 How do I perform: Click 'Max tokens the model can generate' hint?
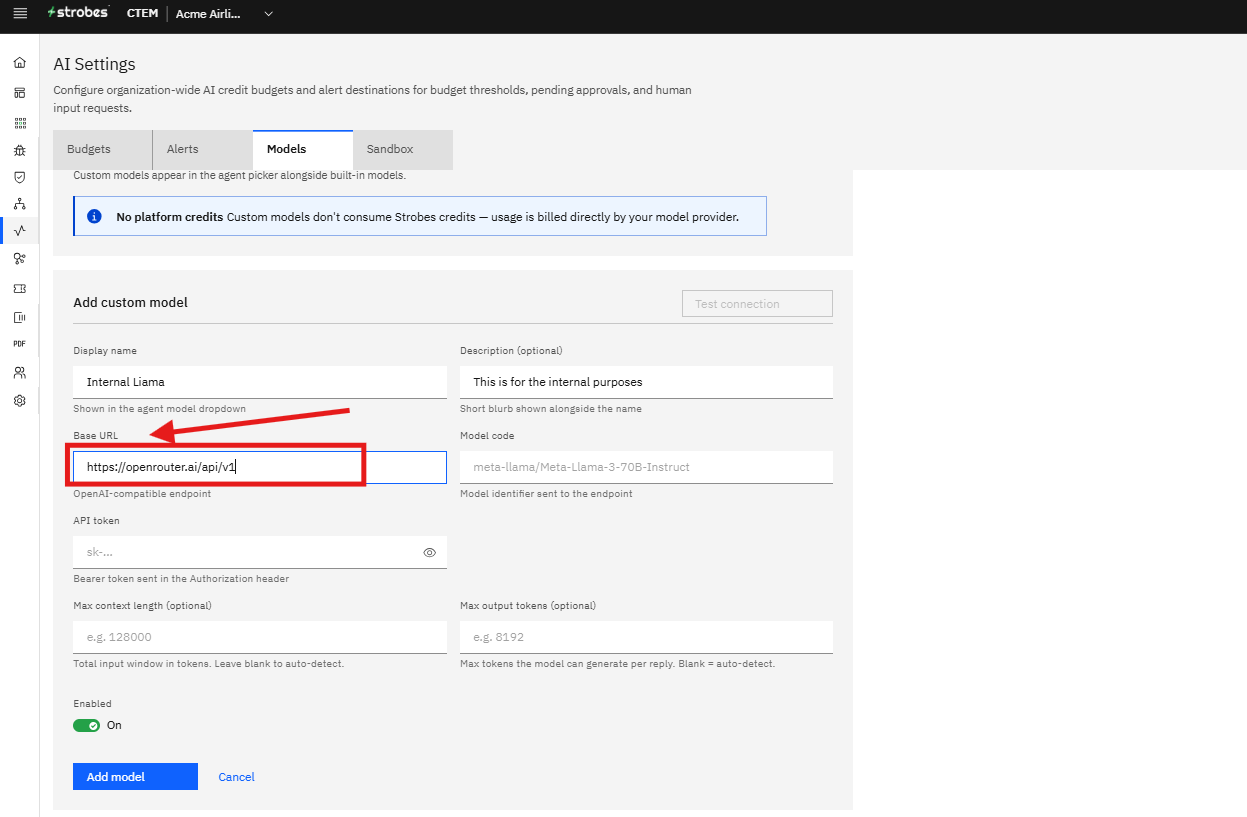click(x=617, y=664)
